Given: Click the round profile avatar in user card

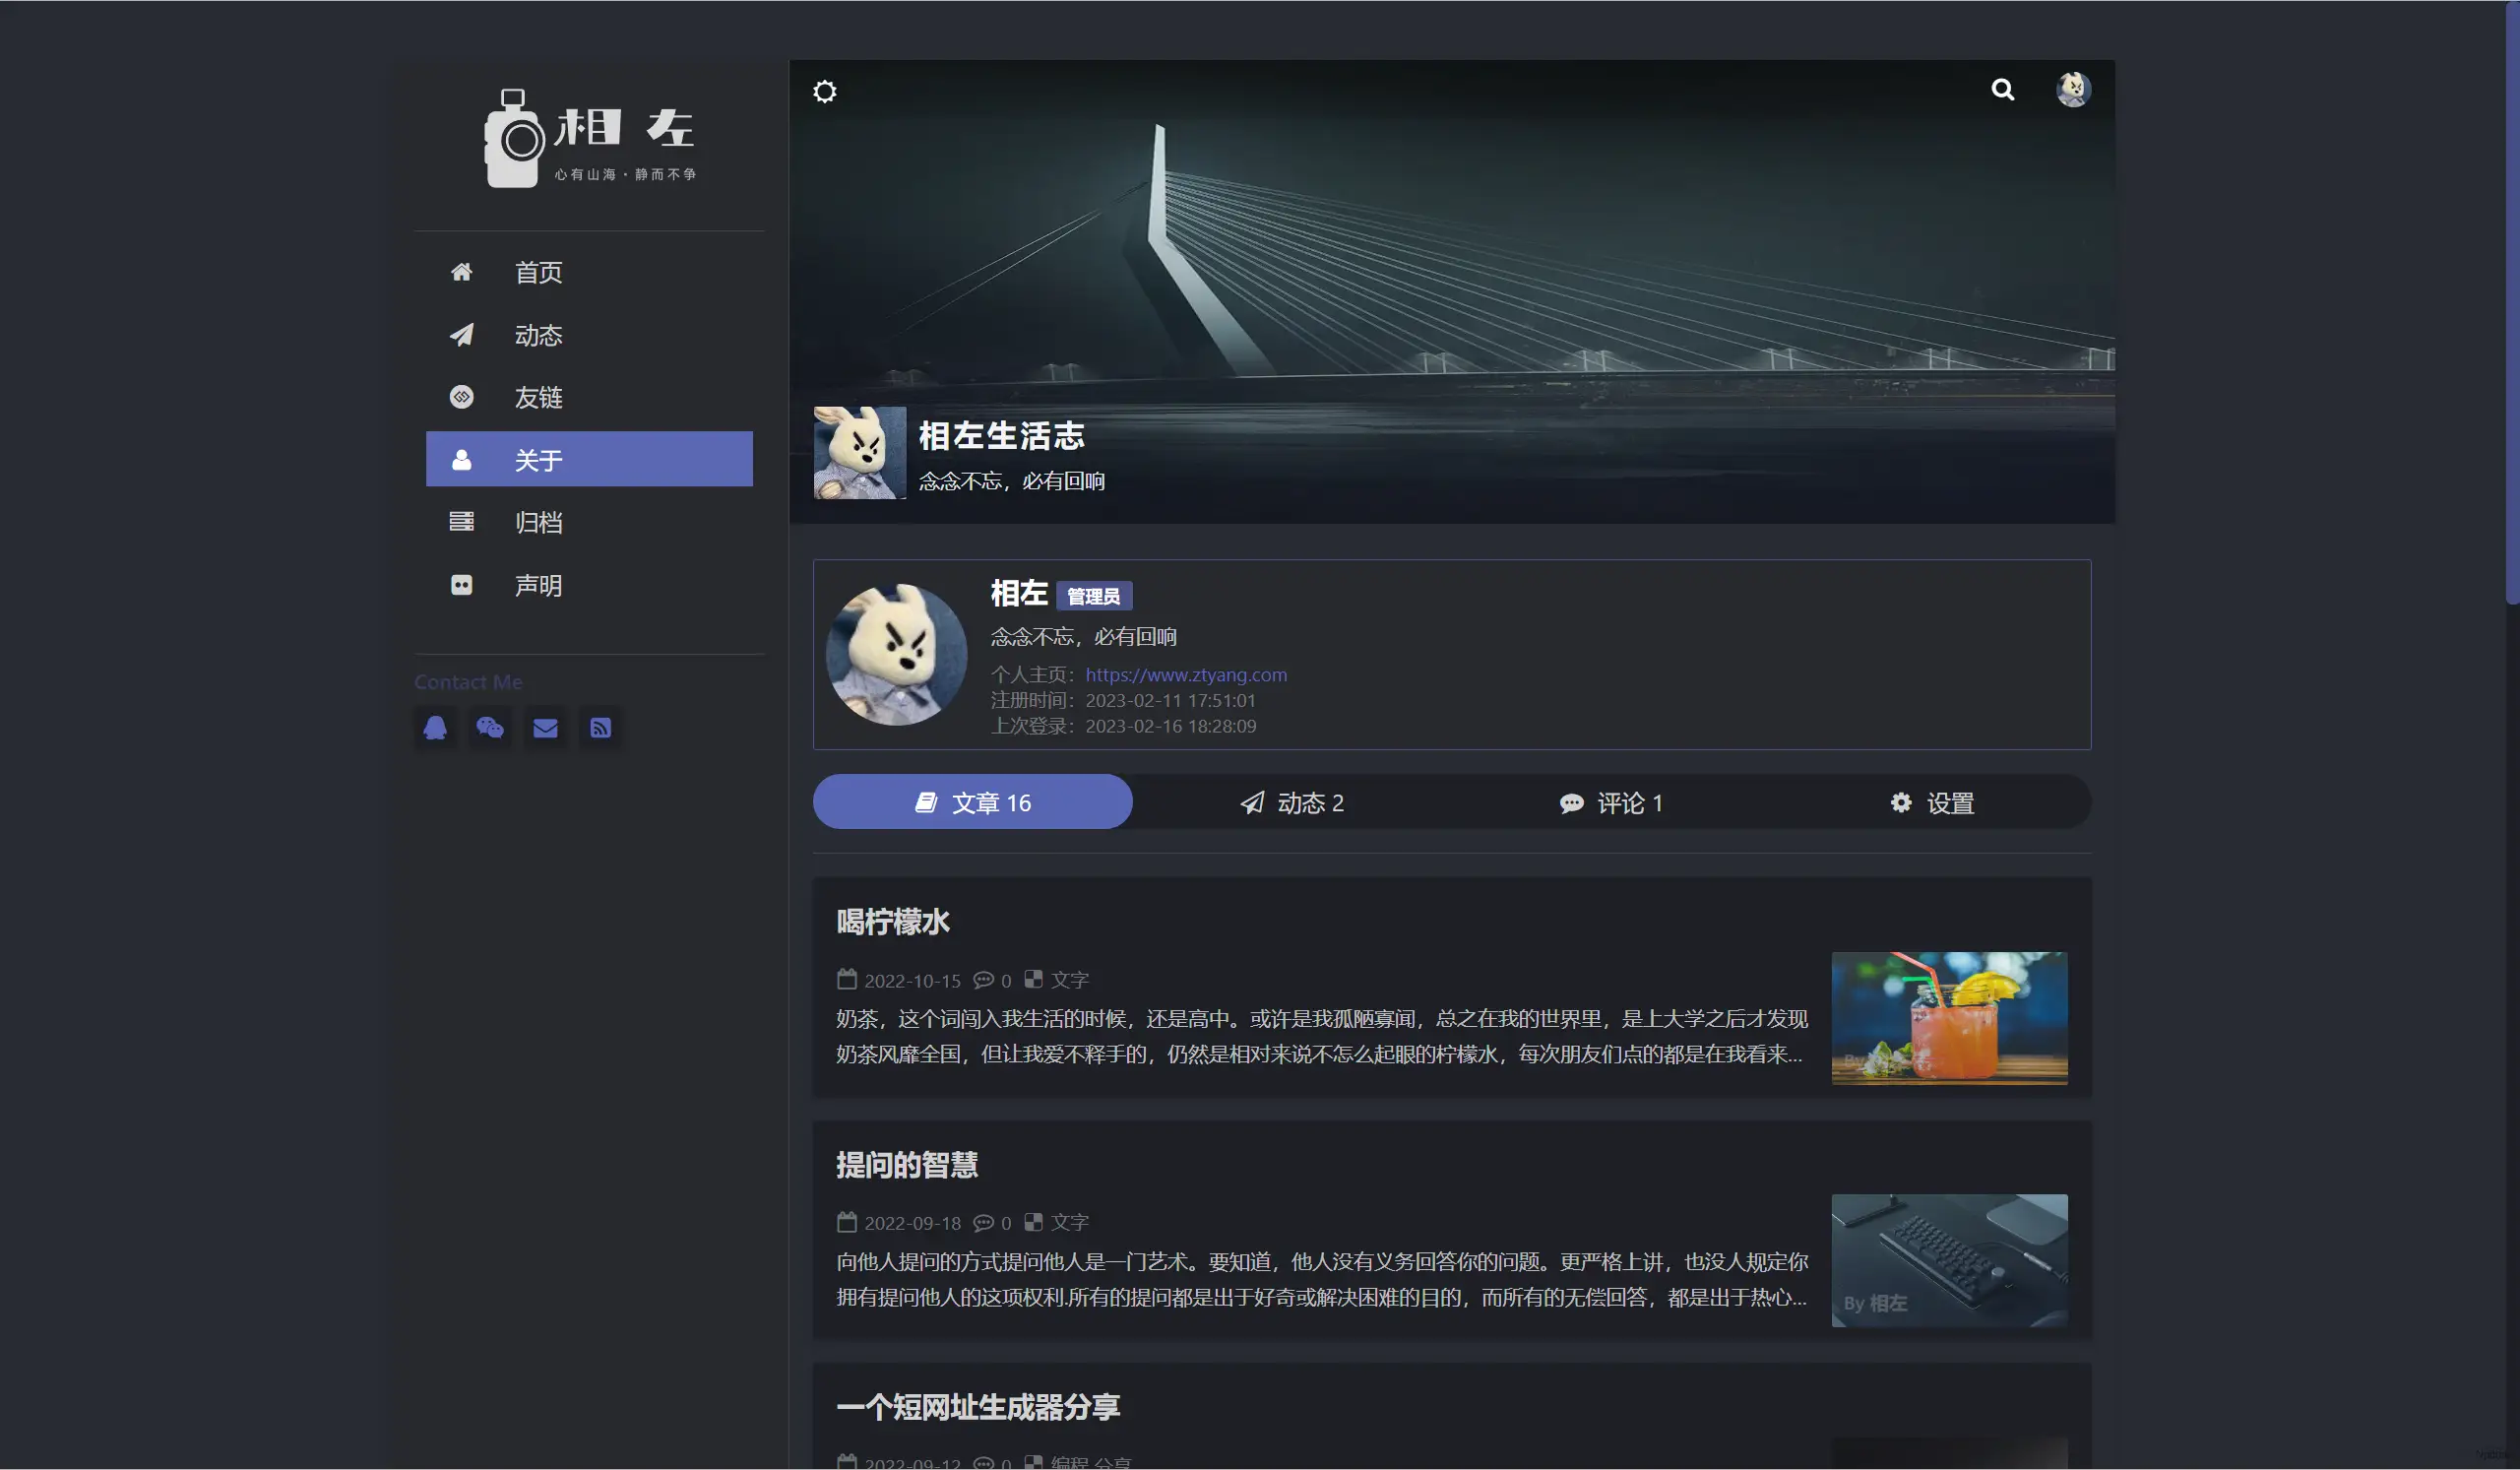Looking at the screenshot, I should point(896,654).
